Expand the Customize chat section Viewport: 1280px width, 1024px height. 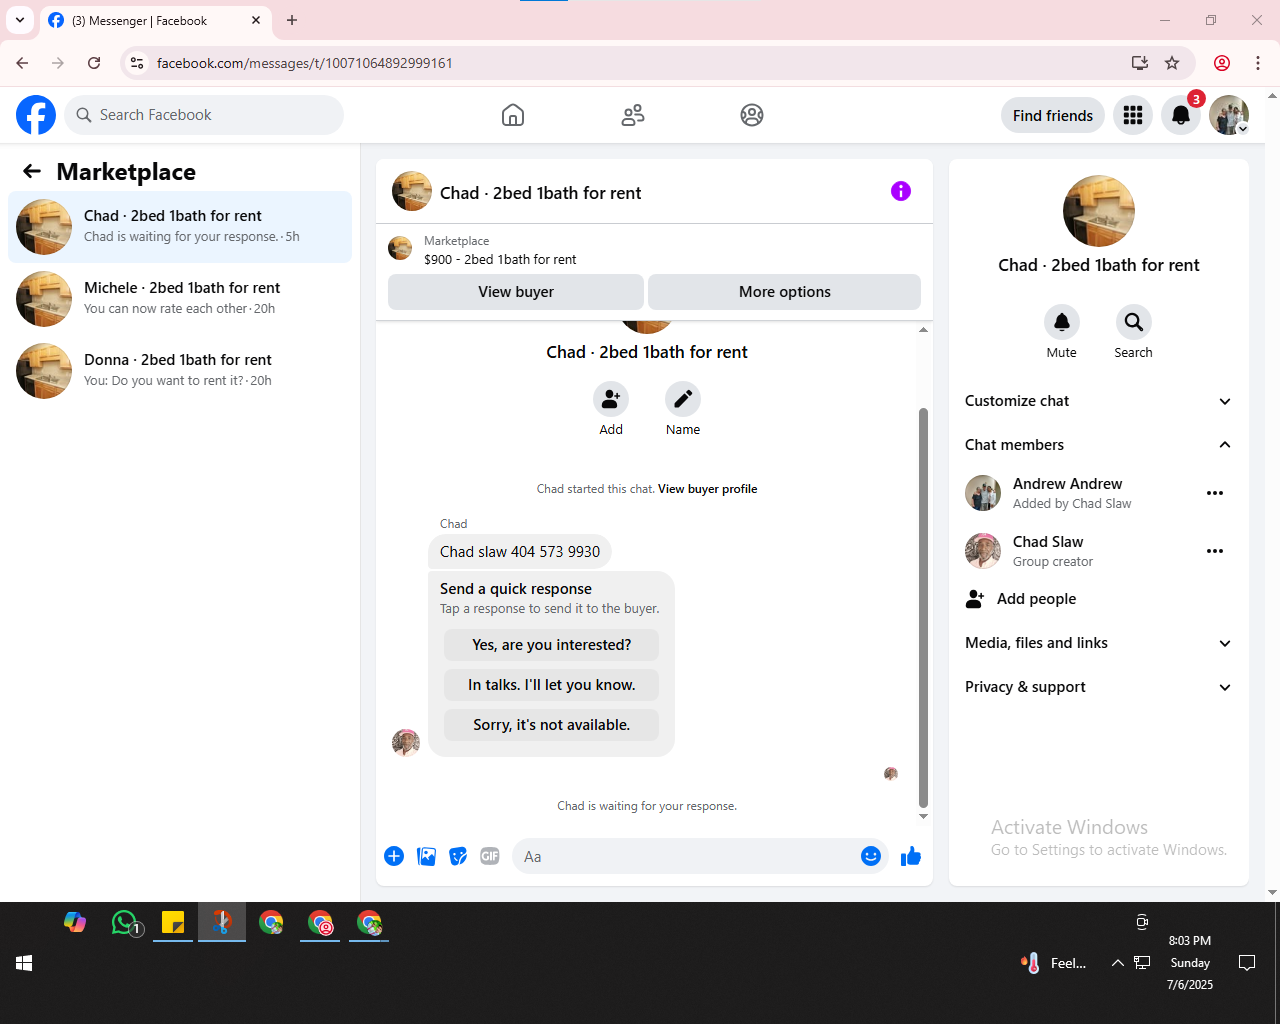click(x=1099, y=401)
